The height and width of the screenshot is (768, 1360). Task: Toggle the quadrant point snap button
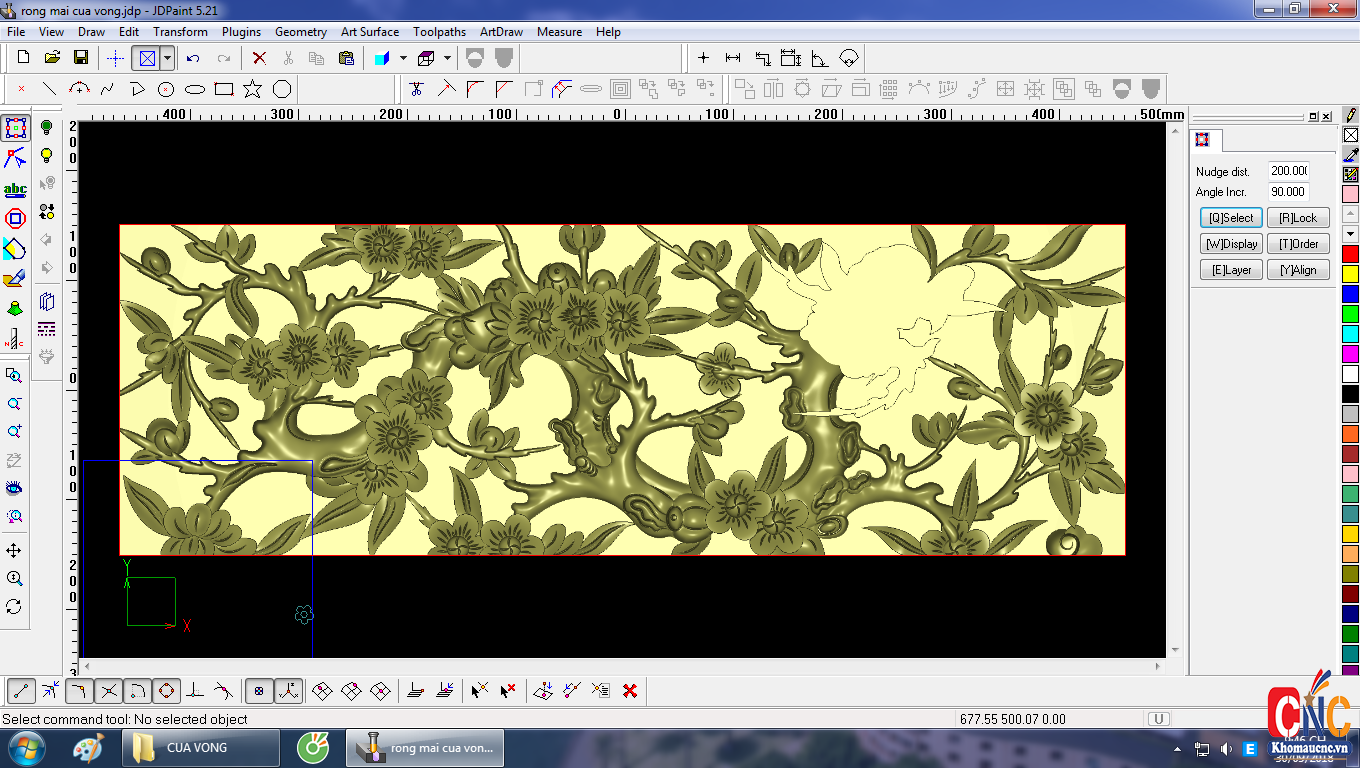[166, 690]
